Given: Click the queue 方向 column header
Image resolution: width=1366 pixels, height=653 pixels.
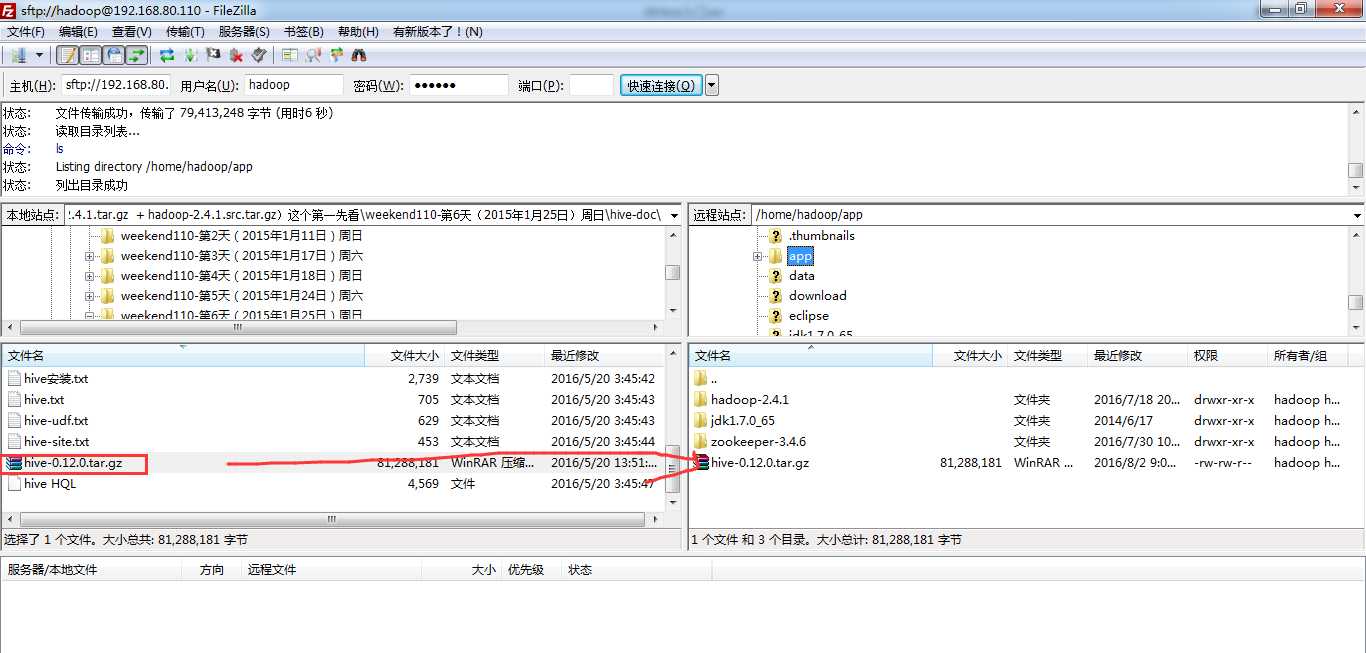Looking at the screenshot, I should click(x=212, y=569).
